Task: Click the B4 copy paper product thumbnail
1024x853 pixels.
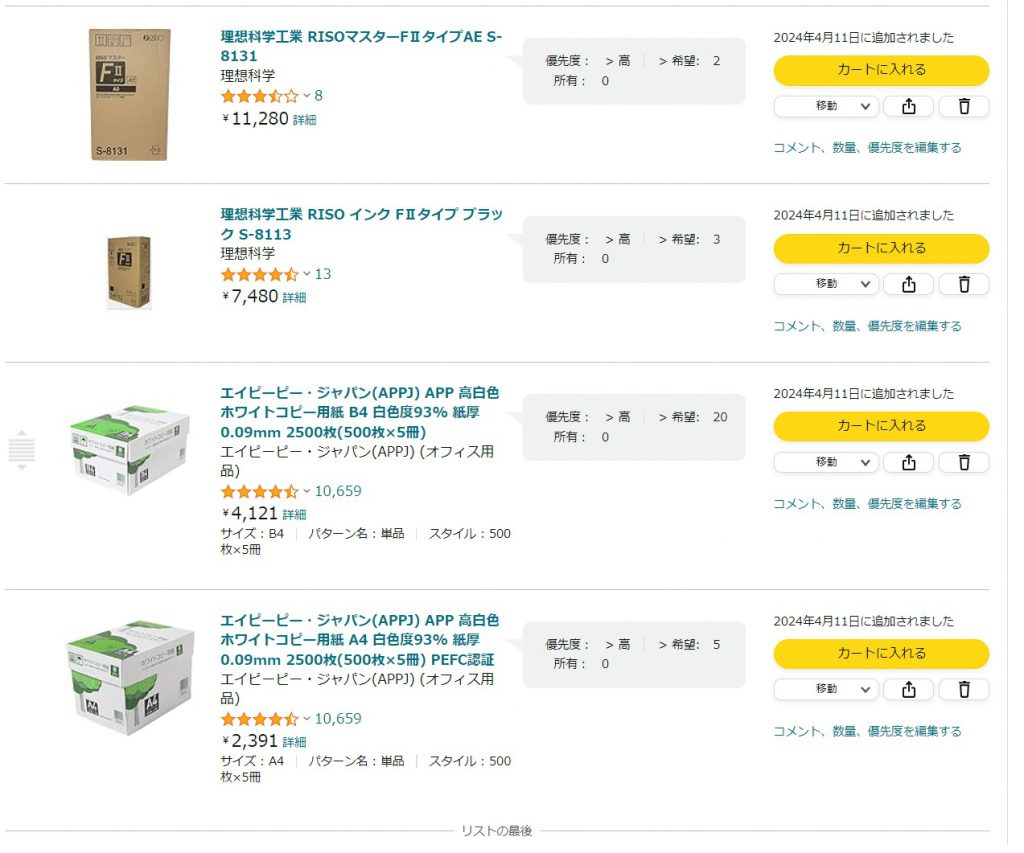Action: pyautogui.click(x=129, y=450)
